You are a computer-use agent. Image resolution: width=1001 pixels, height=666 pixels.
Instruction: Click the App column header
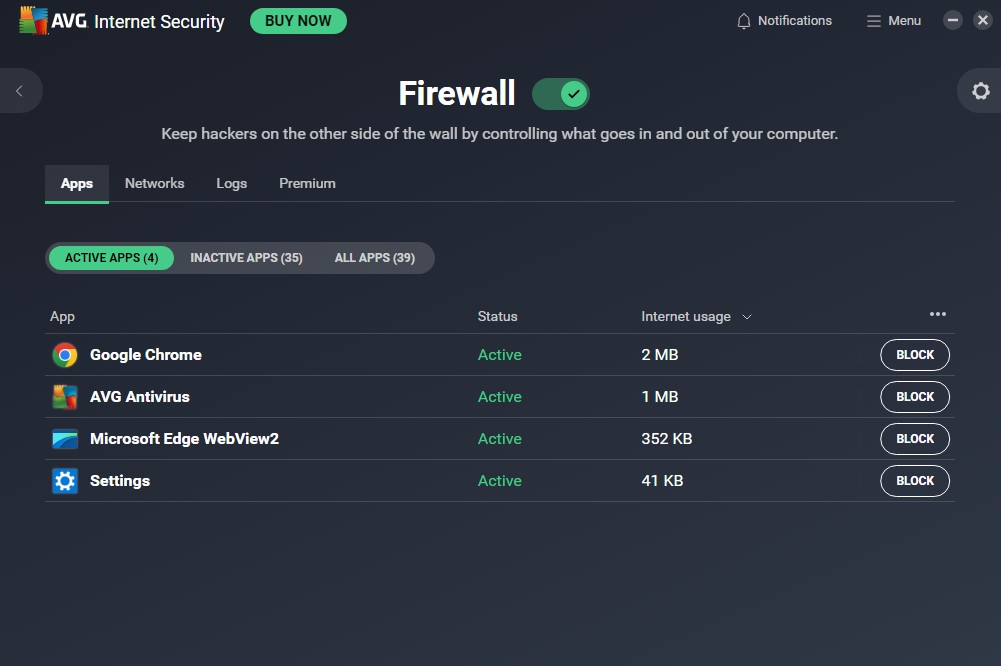(x=63, y=317)
